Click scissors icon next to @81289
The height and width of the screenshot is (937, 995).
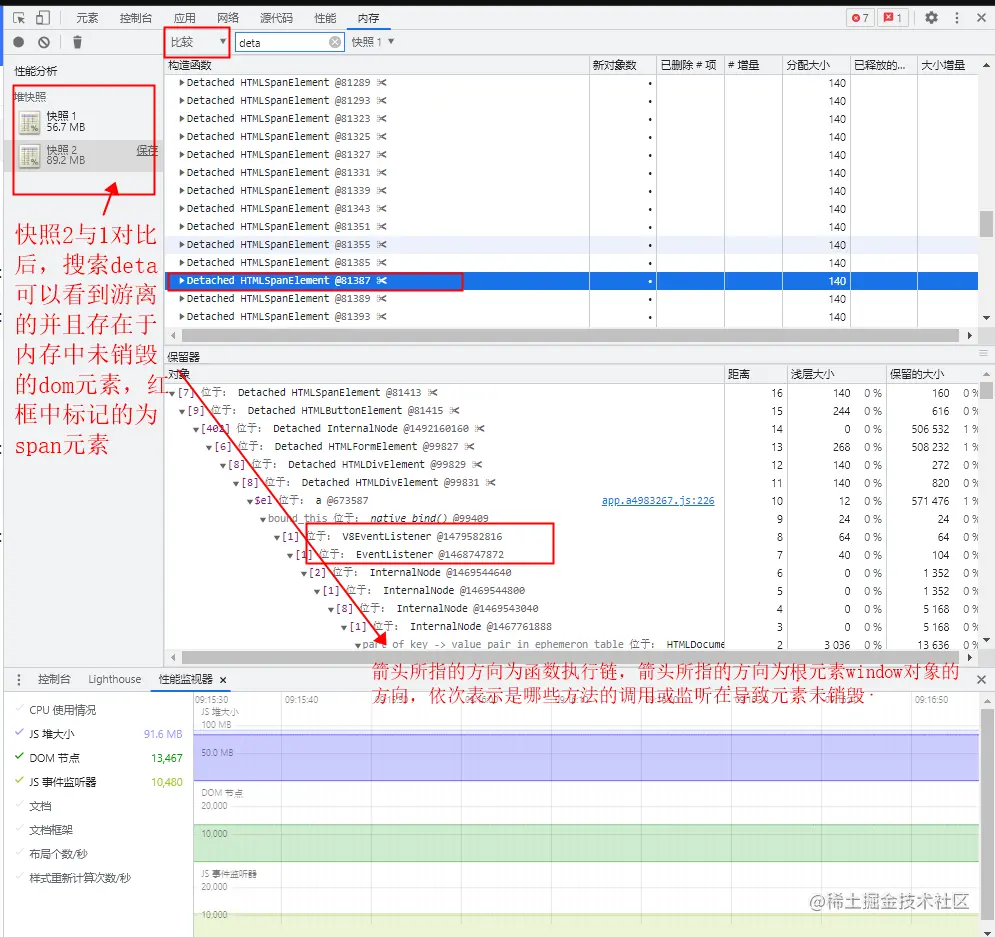381,82
